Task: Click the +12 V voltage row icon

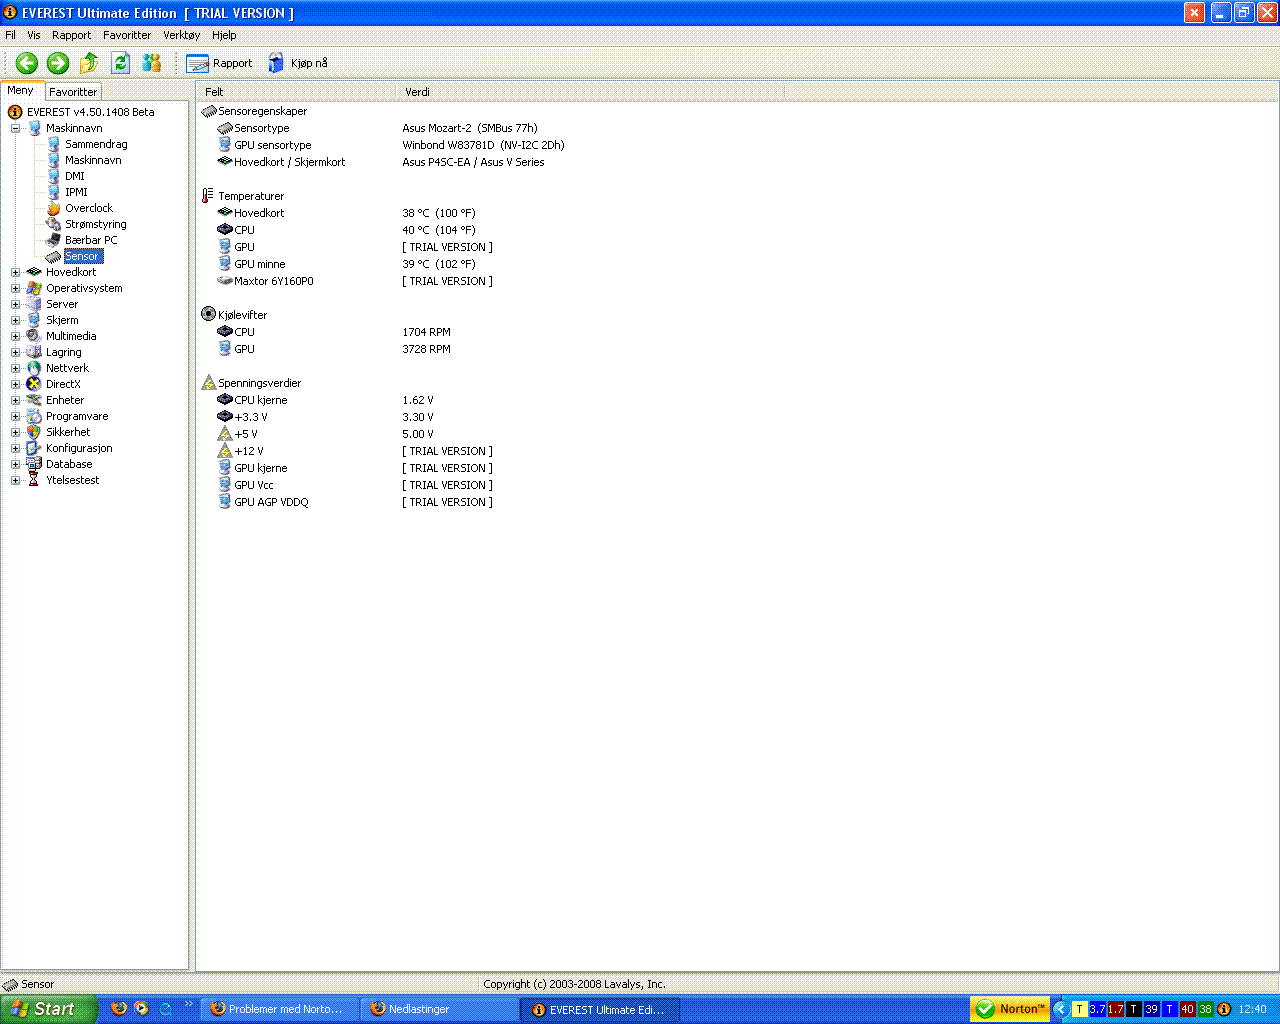Action: click(225, 451)
